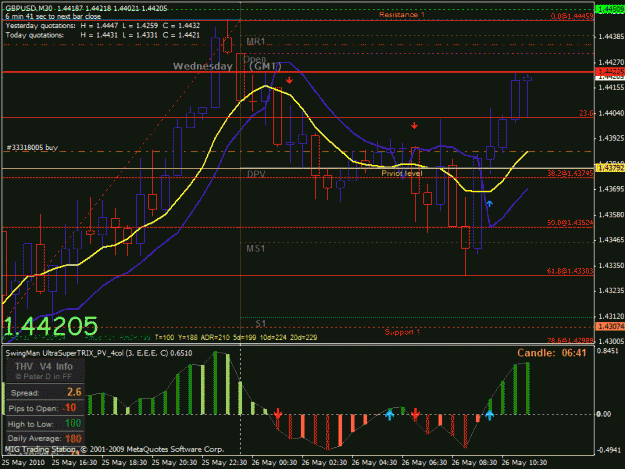Click the '26 May 00:30' time axis label
The height and width of the screenshot is (469, 625).
click(x=274, y=463)
